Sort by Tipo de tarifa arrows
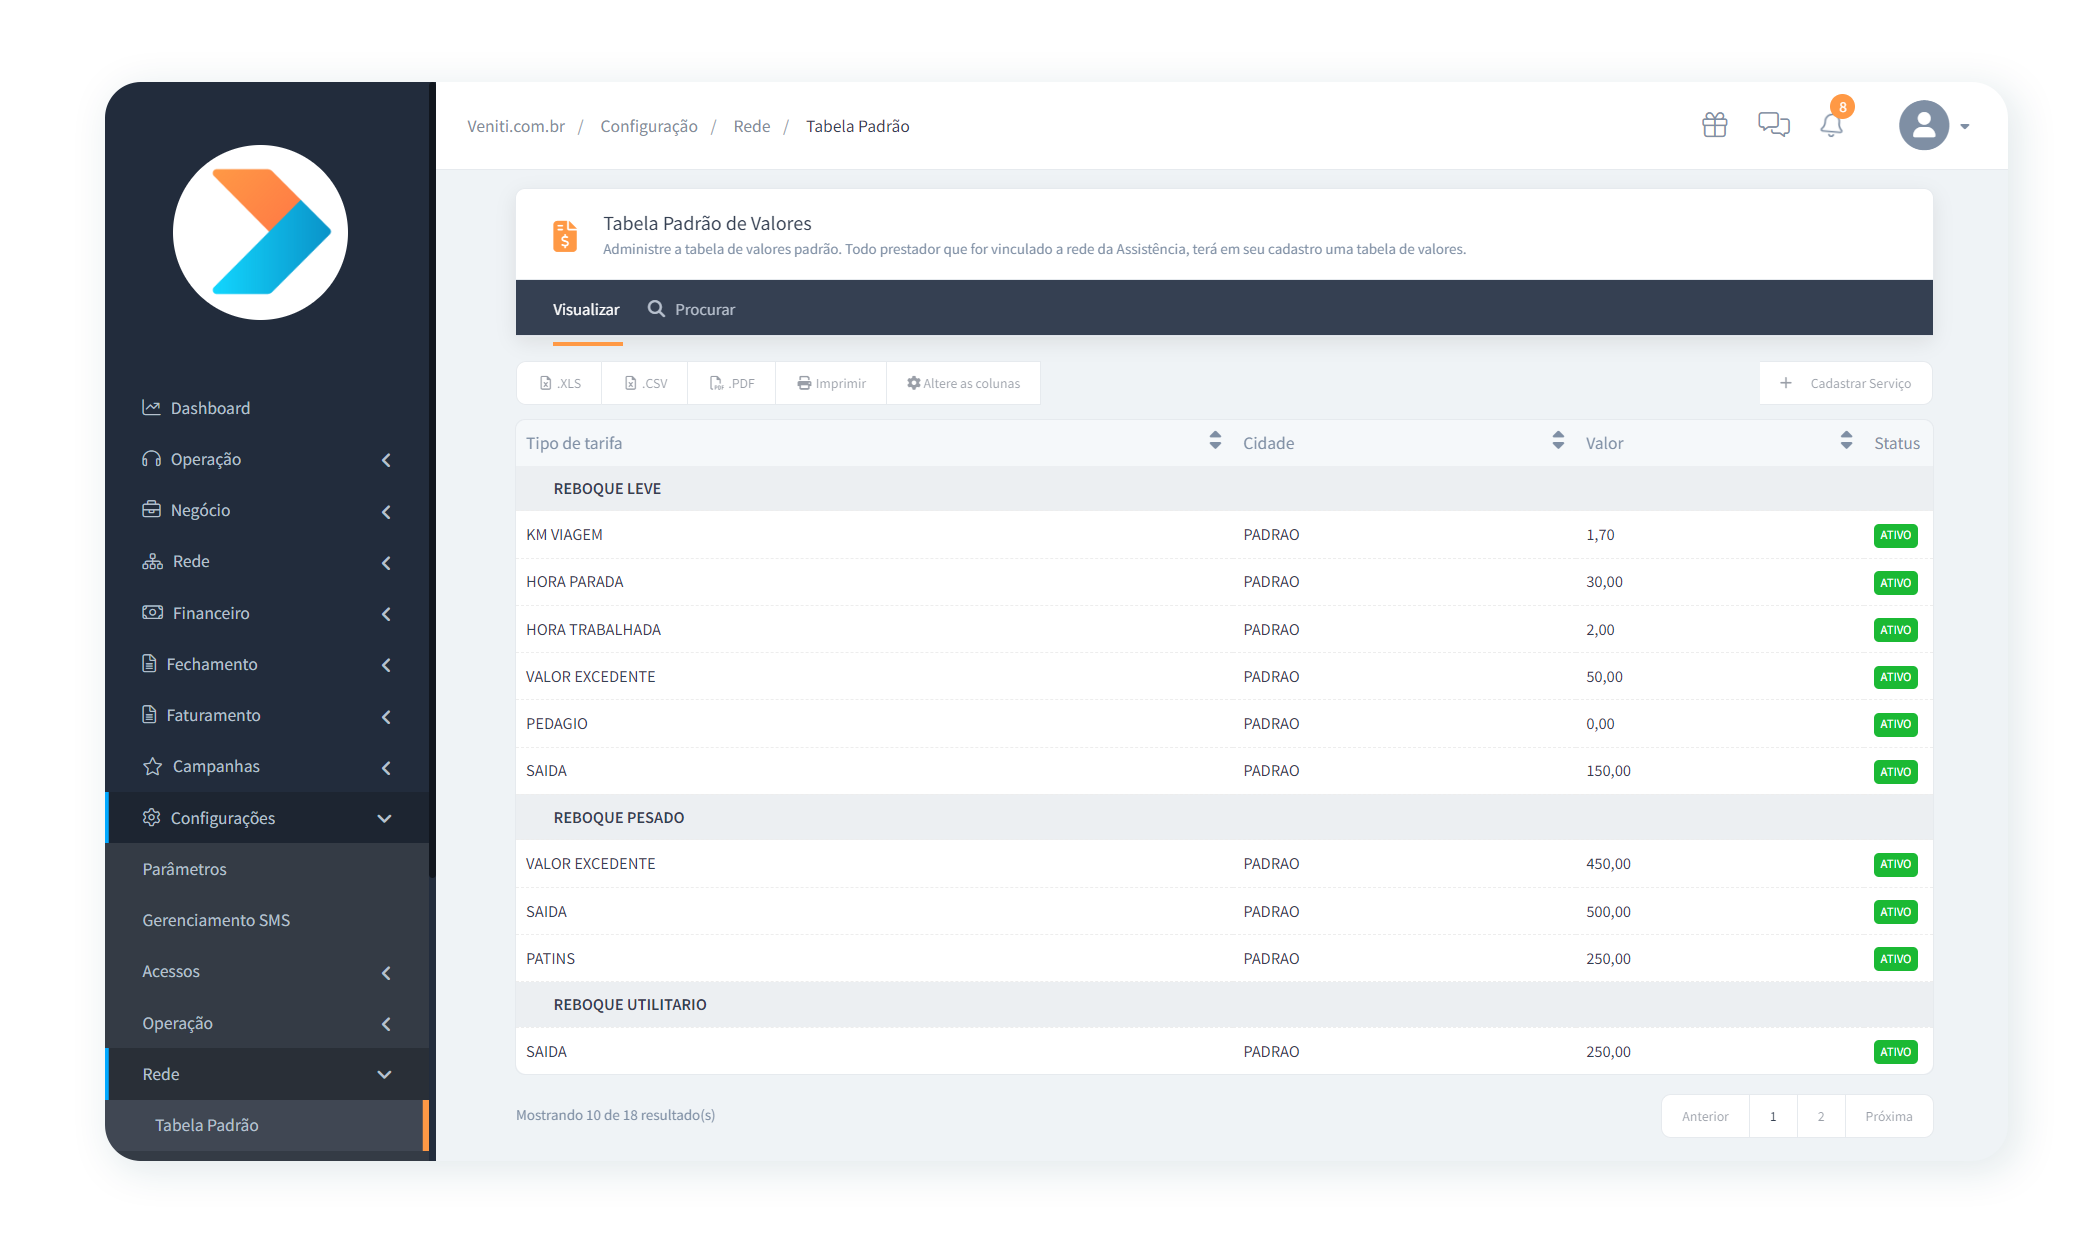The width and height of the screenshot is (2095, 1243). pyautogui.click(x=1215, y=440)
